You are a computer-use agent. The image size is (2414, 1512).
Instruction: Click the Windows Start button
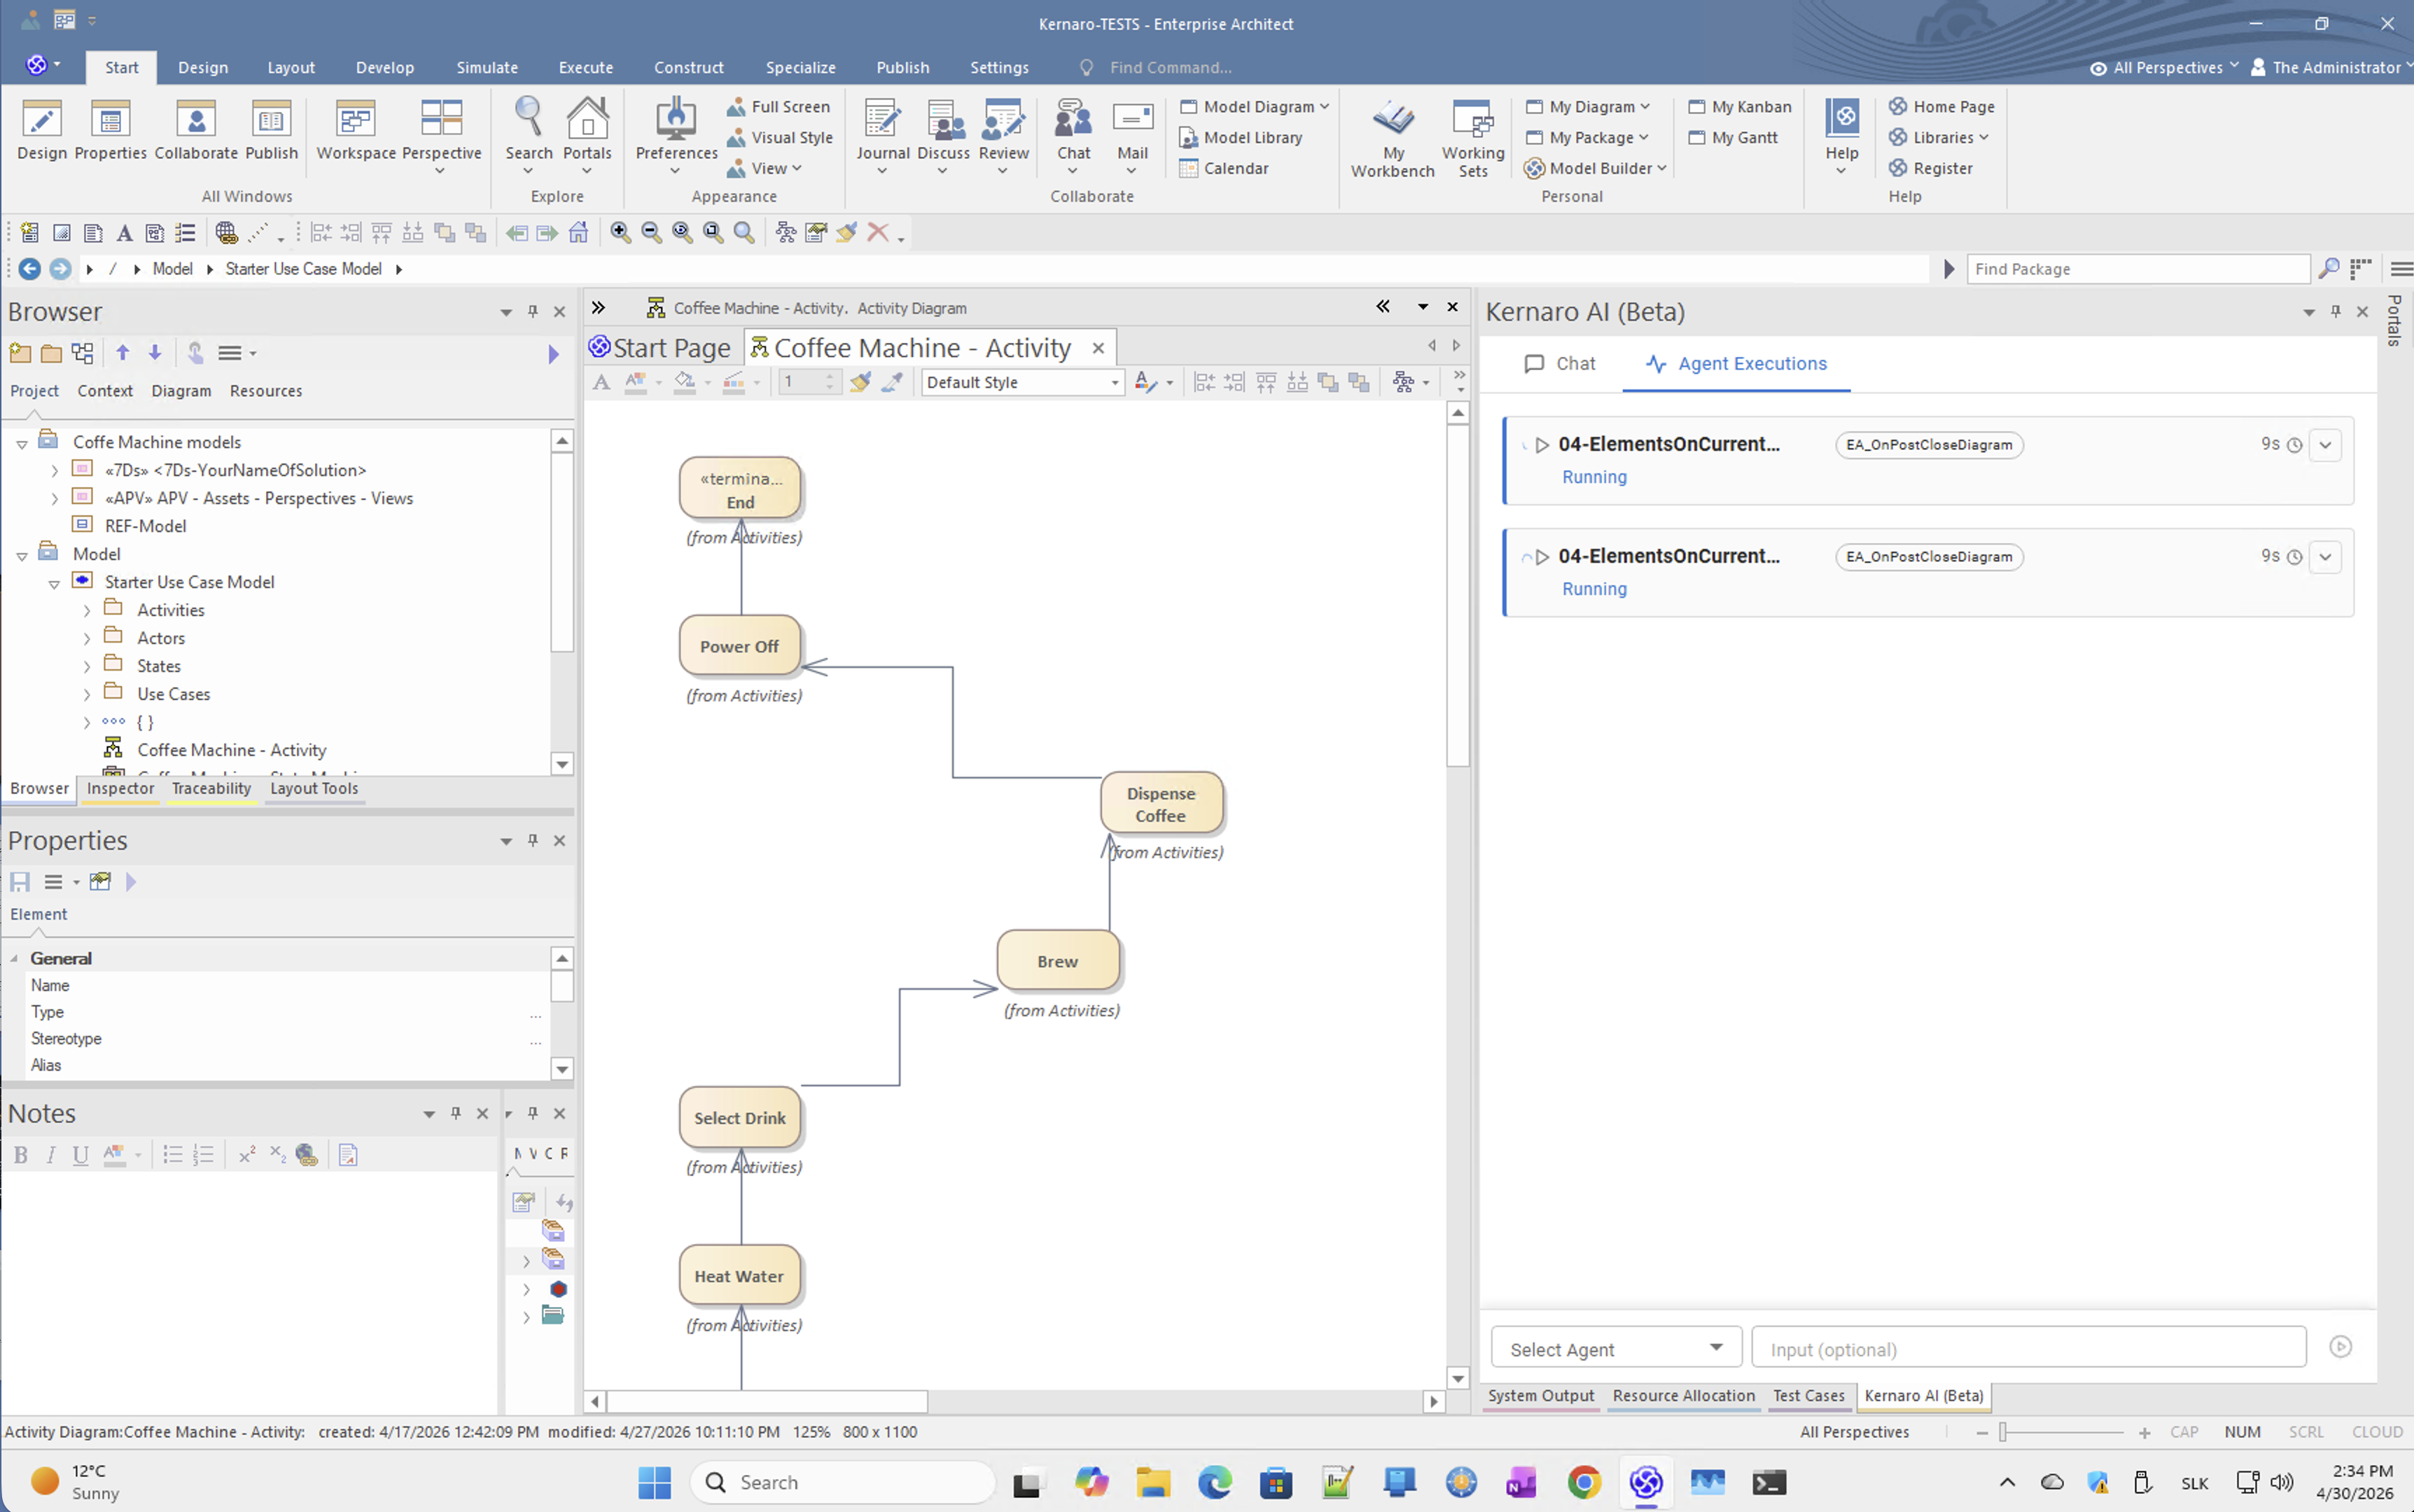click(654, 1482)
